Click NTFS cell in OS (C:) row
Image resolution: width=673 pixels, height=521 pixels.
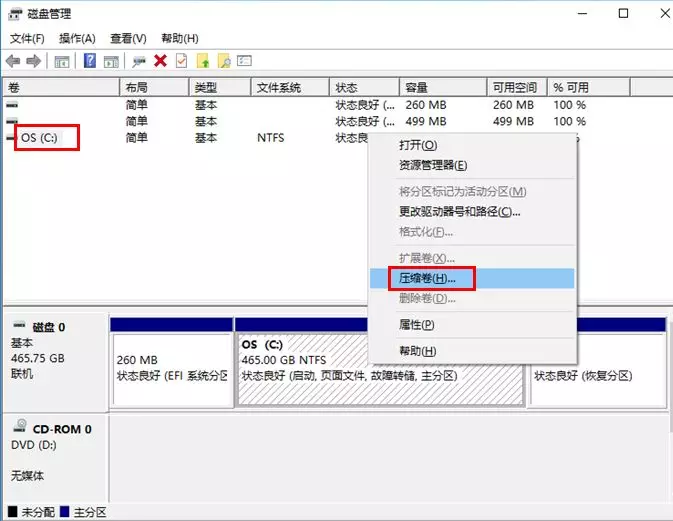(x=270, y=138)
